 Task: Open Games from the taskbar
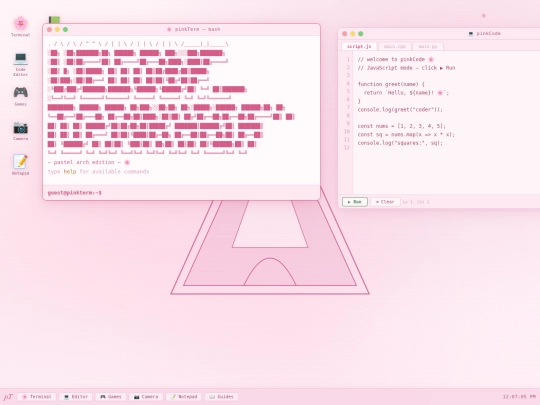(111, 397)
